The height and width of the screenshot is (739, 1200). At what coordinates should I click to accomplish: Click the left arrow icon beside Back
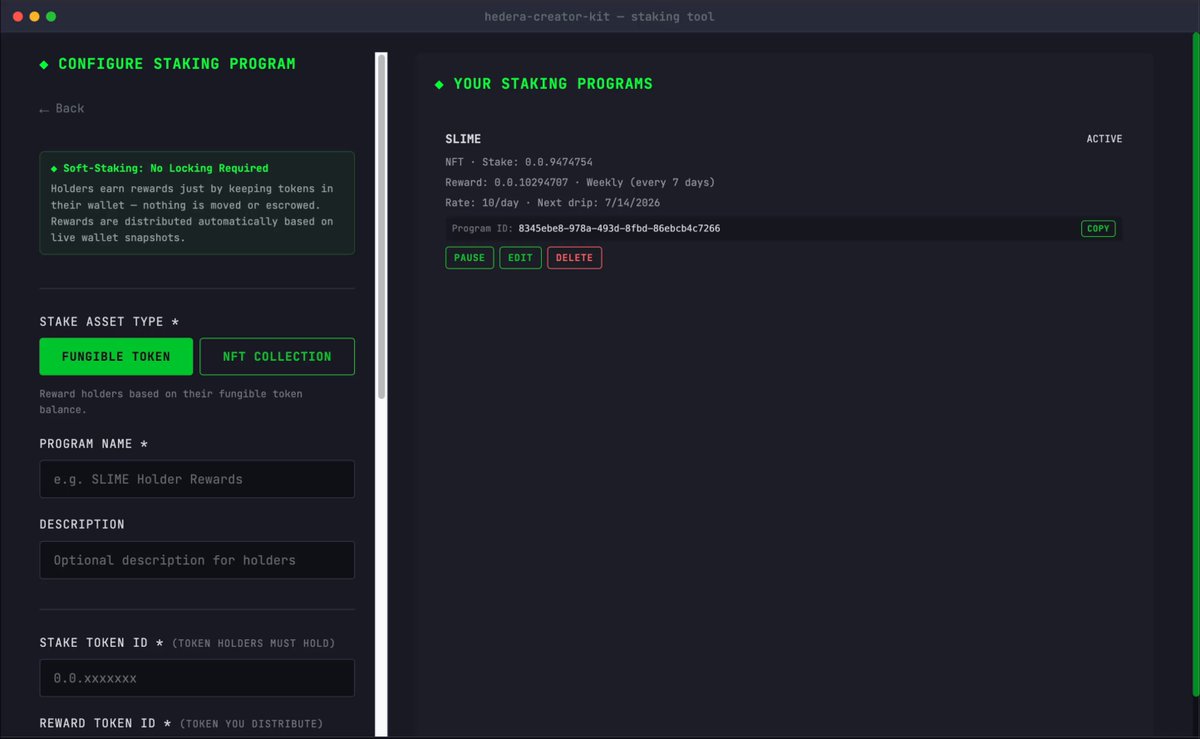[x=44, y=109]
